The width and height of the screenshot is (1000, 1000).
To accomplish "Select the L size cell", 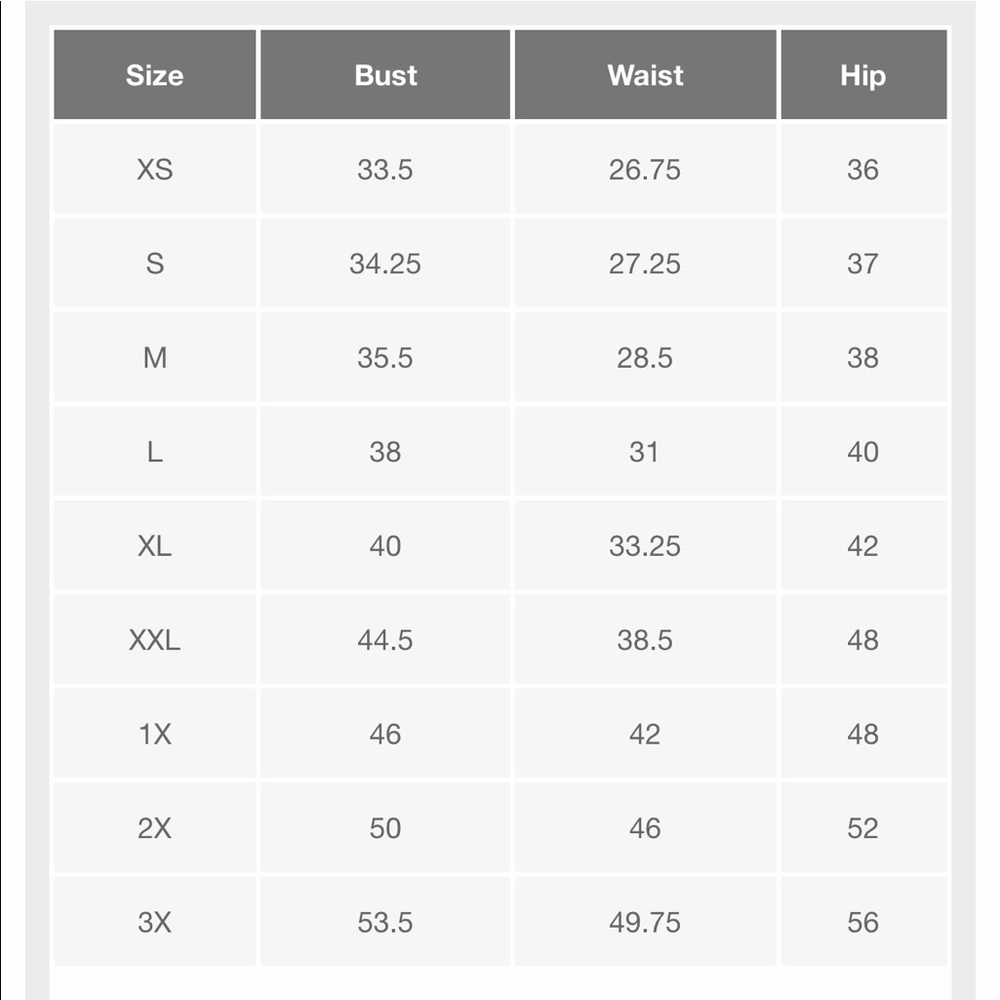I will (154, 452).
